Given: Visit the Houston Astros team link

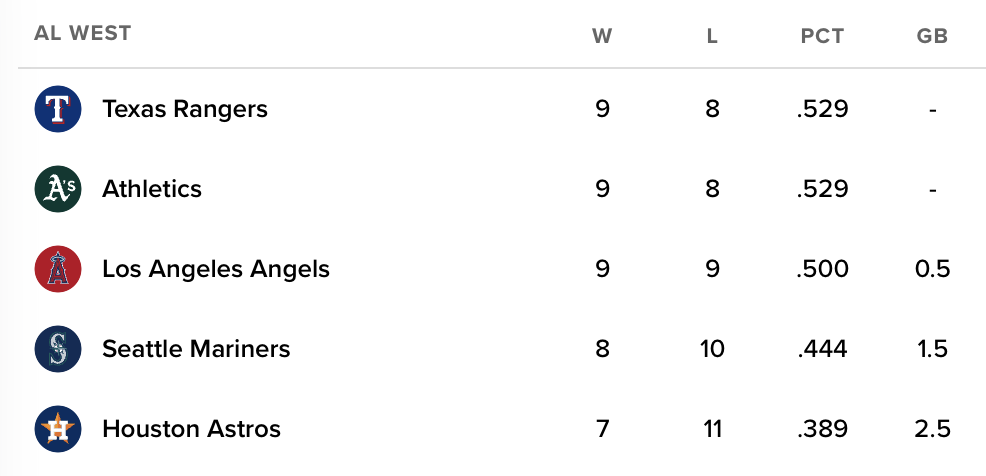Looking at the screenshot, I should (x=191, y=429).
